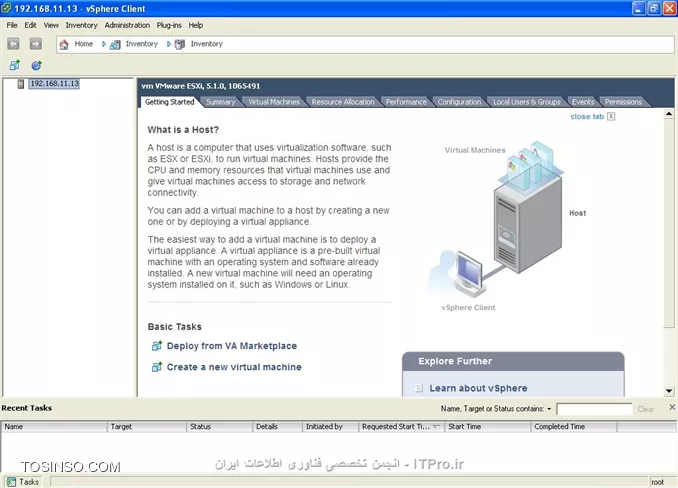The width and height of the screenshot is (678, 488).
Task: Open the Edit menu
Action: point(30,25)
